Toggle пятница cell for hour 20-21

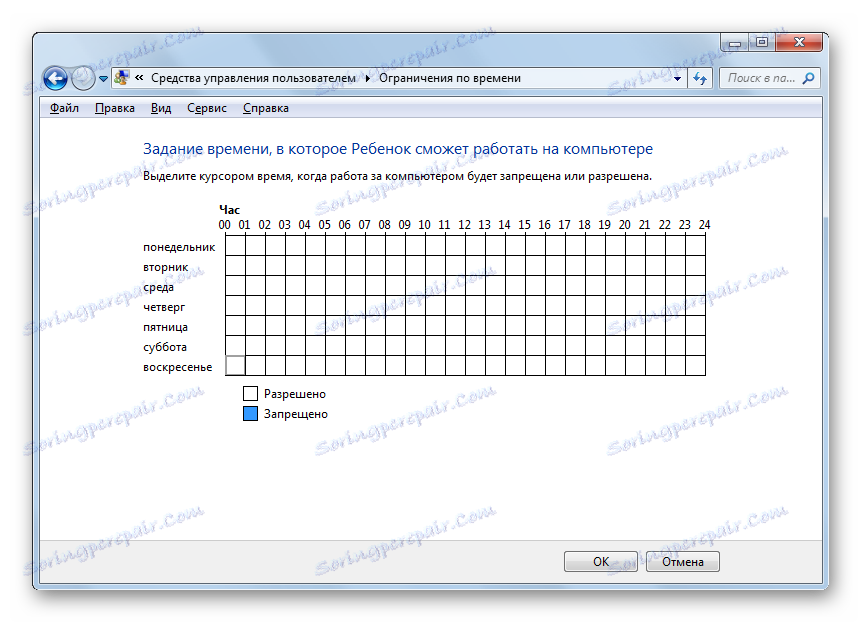coord(636,326)
